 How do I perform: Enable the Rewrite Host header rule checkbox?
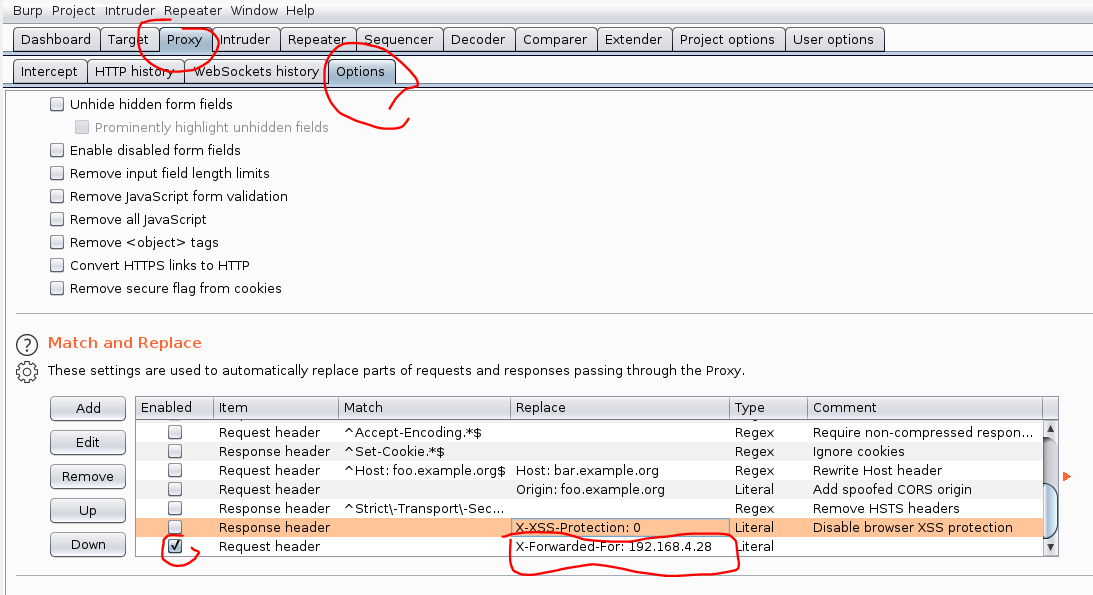click(x=175, y=470)
